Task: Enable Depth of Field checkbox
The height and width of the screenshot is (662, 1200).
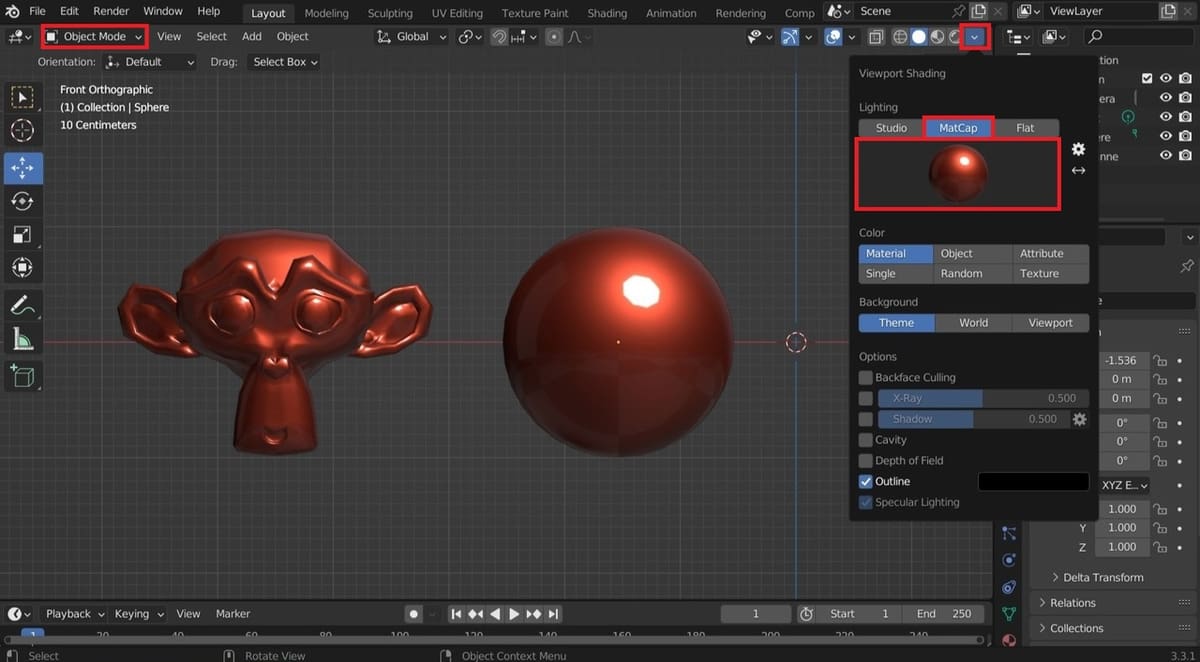Action: coord(866,461)
